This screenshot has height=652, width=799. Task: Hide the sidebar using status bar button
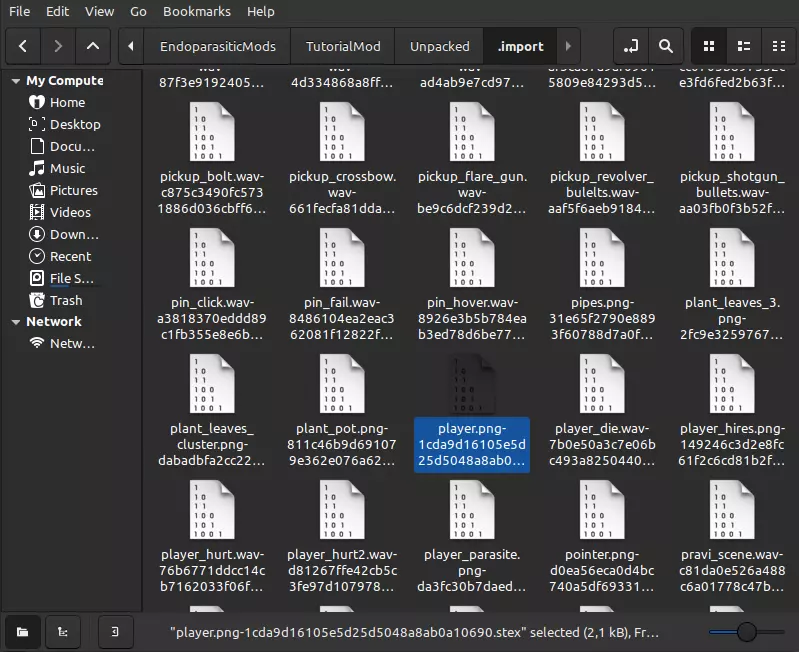click(x=115, y=631)
